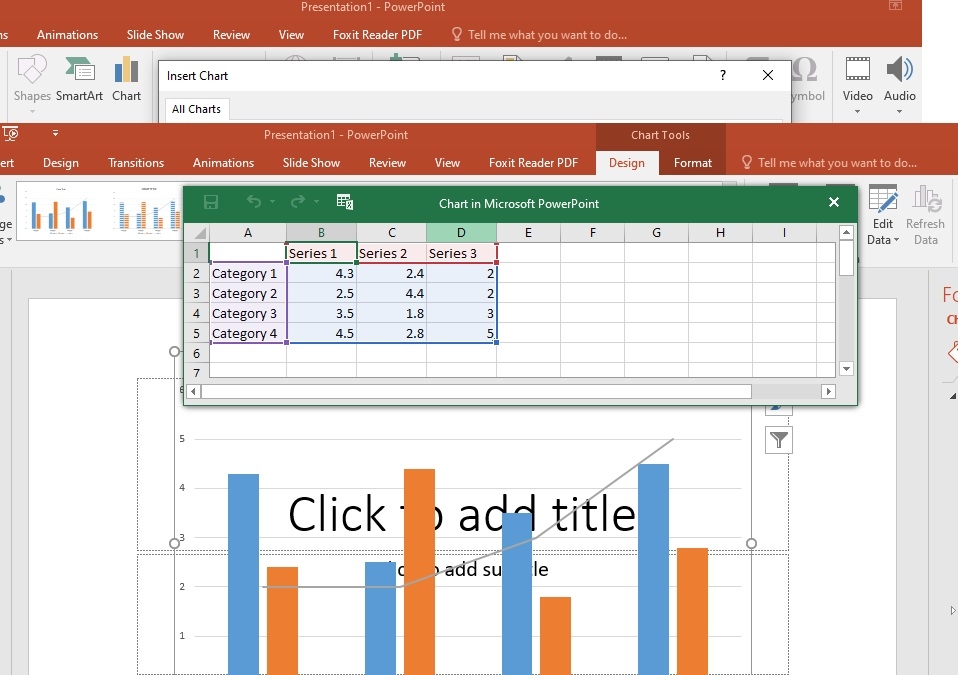Open the Audio dropdown arrow
This screenshot has height=675, width=958.
(899, 111)
